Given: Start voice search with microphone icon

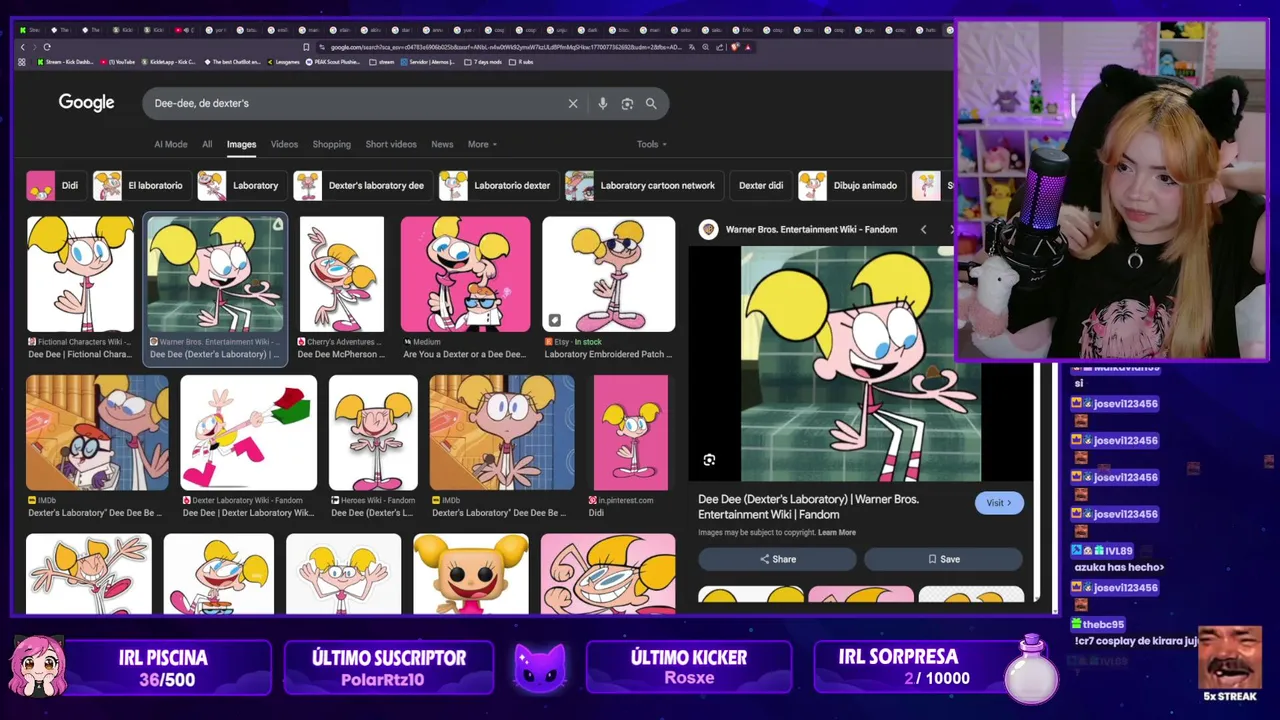Looking at the screenshot, I should [602, 103].
